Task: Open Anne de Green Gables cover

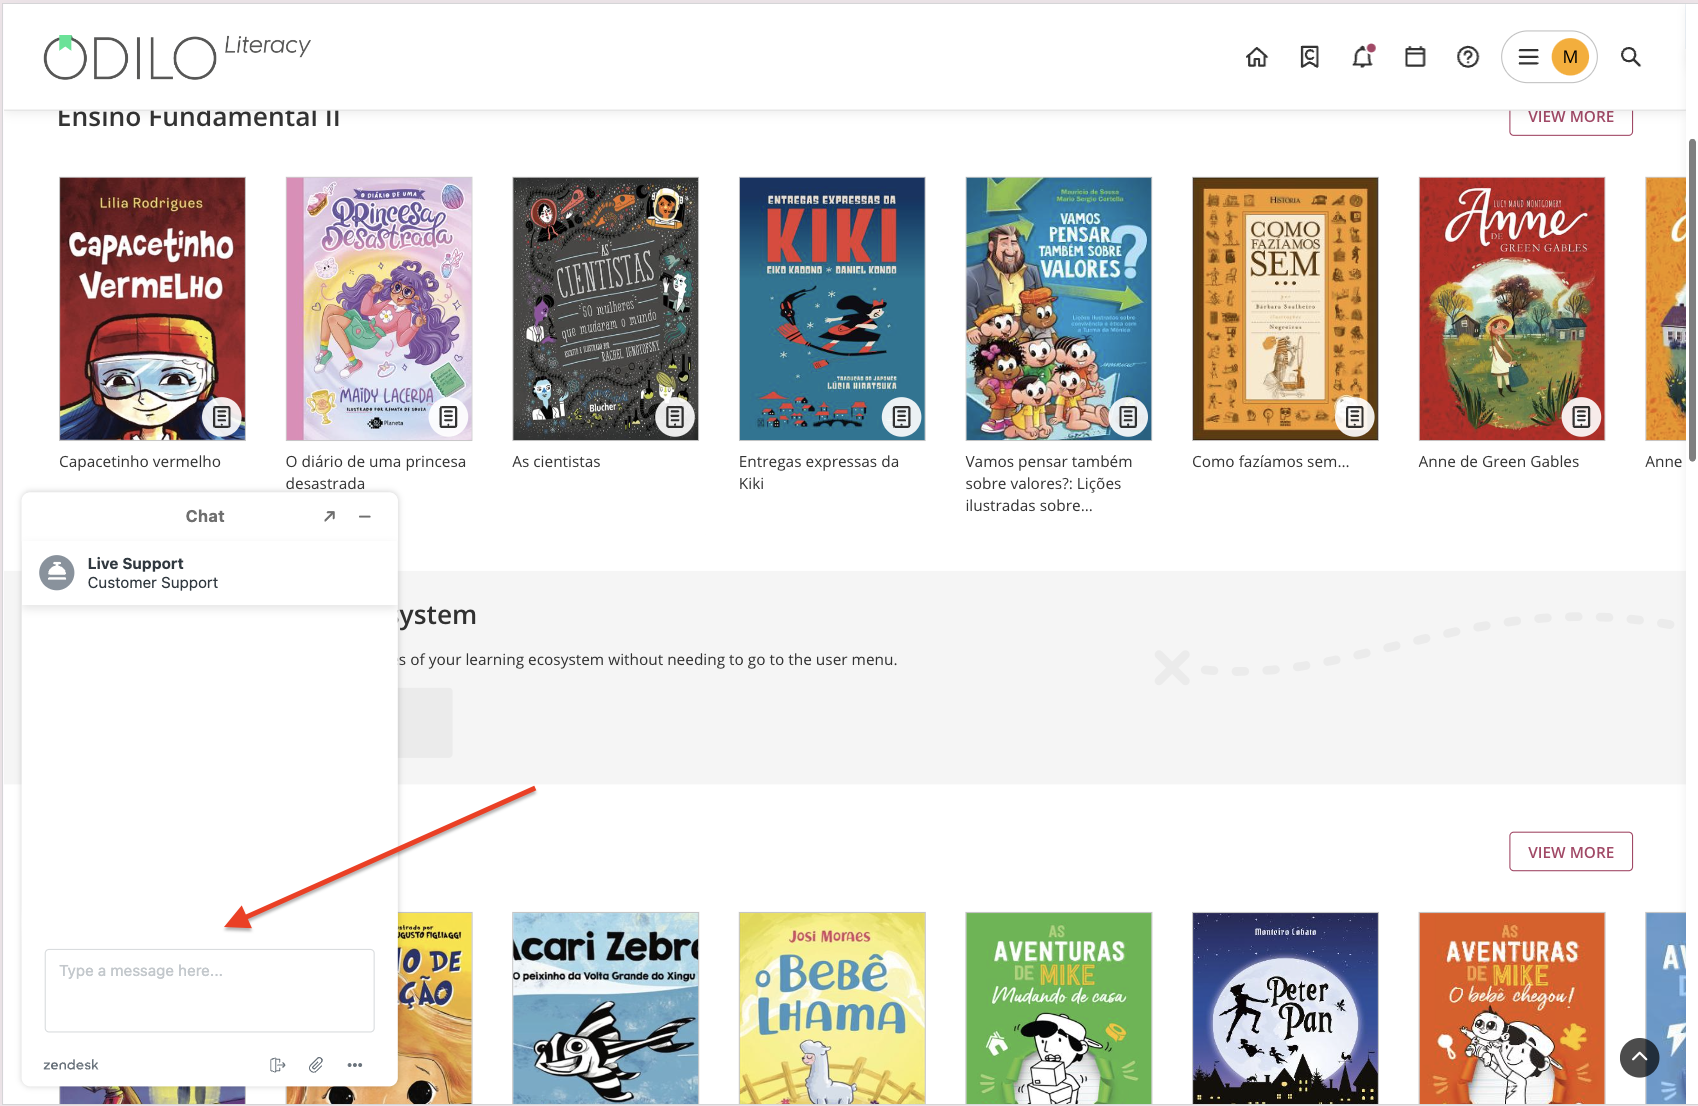Action: pyautogui.click(x=1512, y=309)
